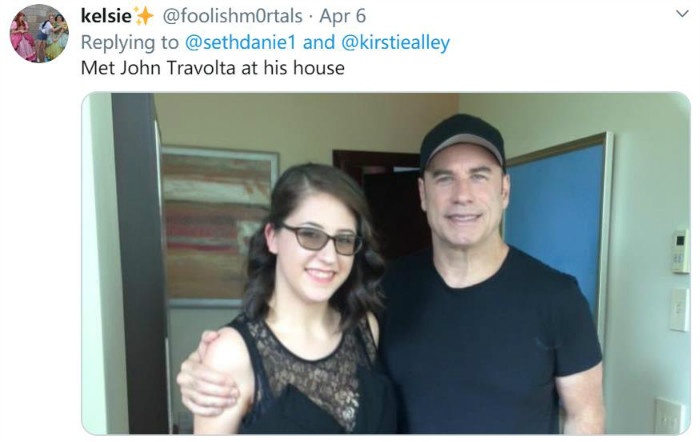Open the @sethdanie1 mention
This screenshot has height=442, width=700.
240,42
